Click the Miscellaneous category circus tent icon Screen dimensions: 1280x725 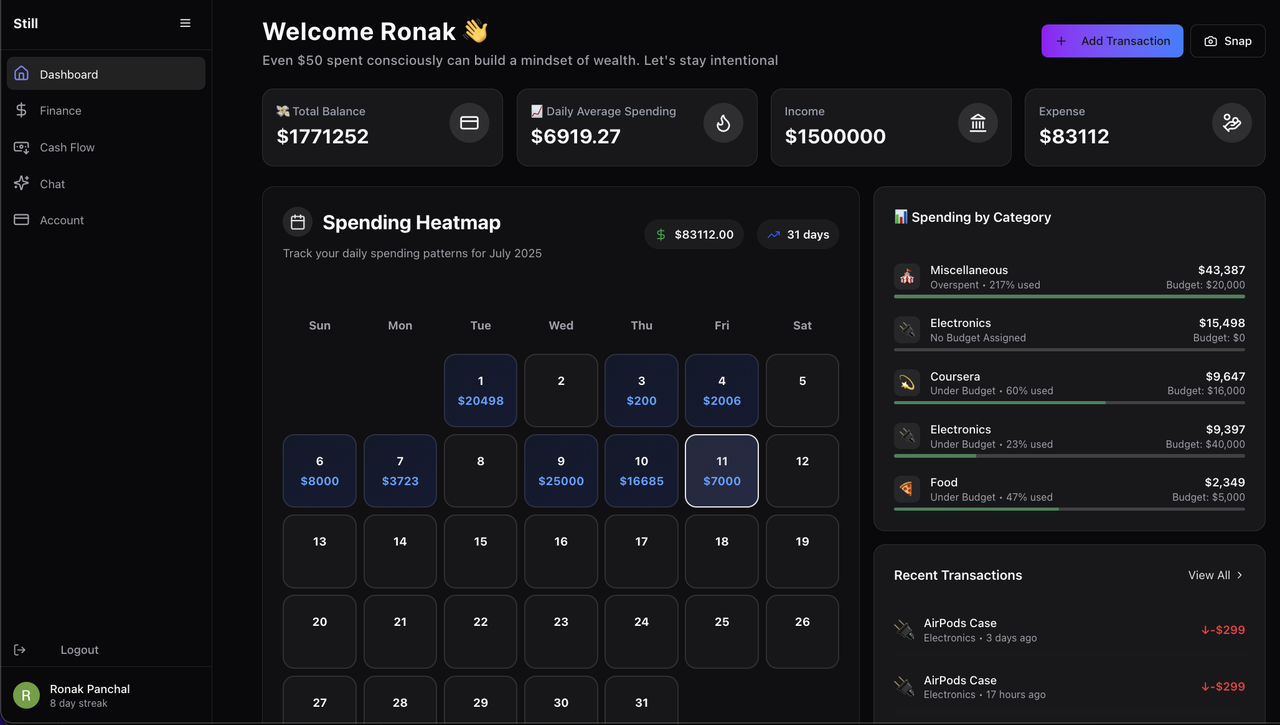click(907, 276)
